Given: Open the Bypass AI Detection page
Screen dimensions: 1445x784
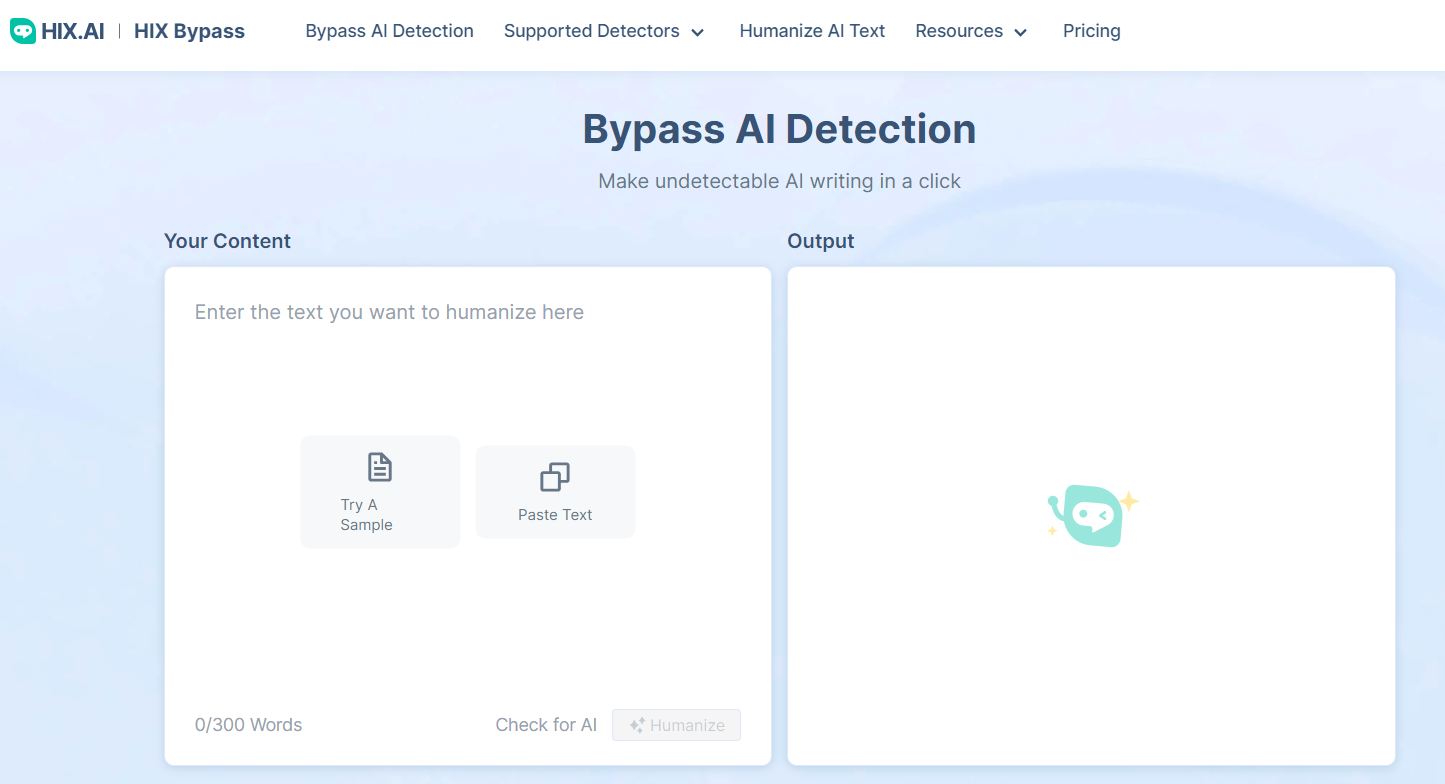Looking at the screenshot, I should point(389,31).
